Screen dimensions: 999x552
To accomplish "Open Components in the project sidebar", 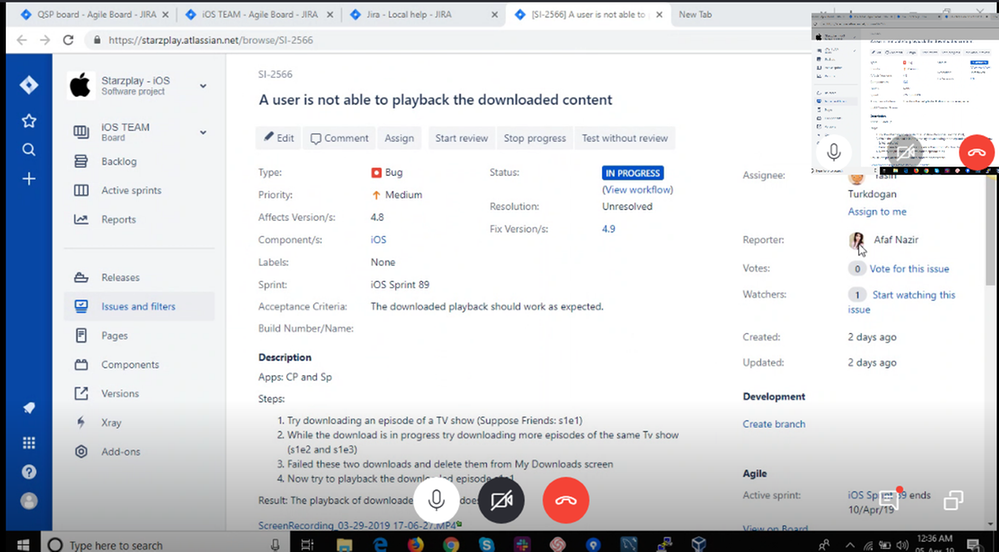I will click(x=130, y=365).
